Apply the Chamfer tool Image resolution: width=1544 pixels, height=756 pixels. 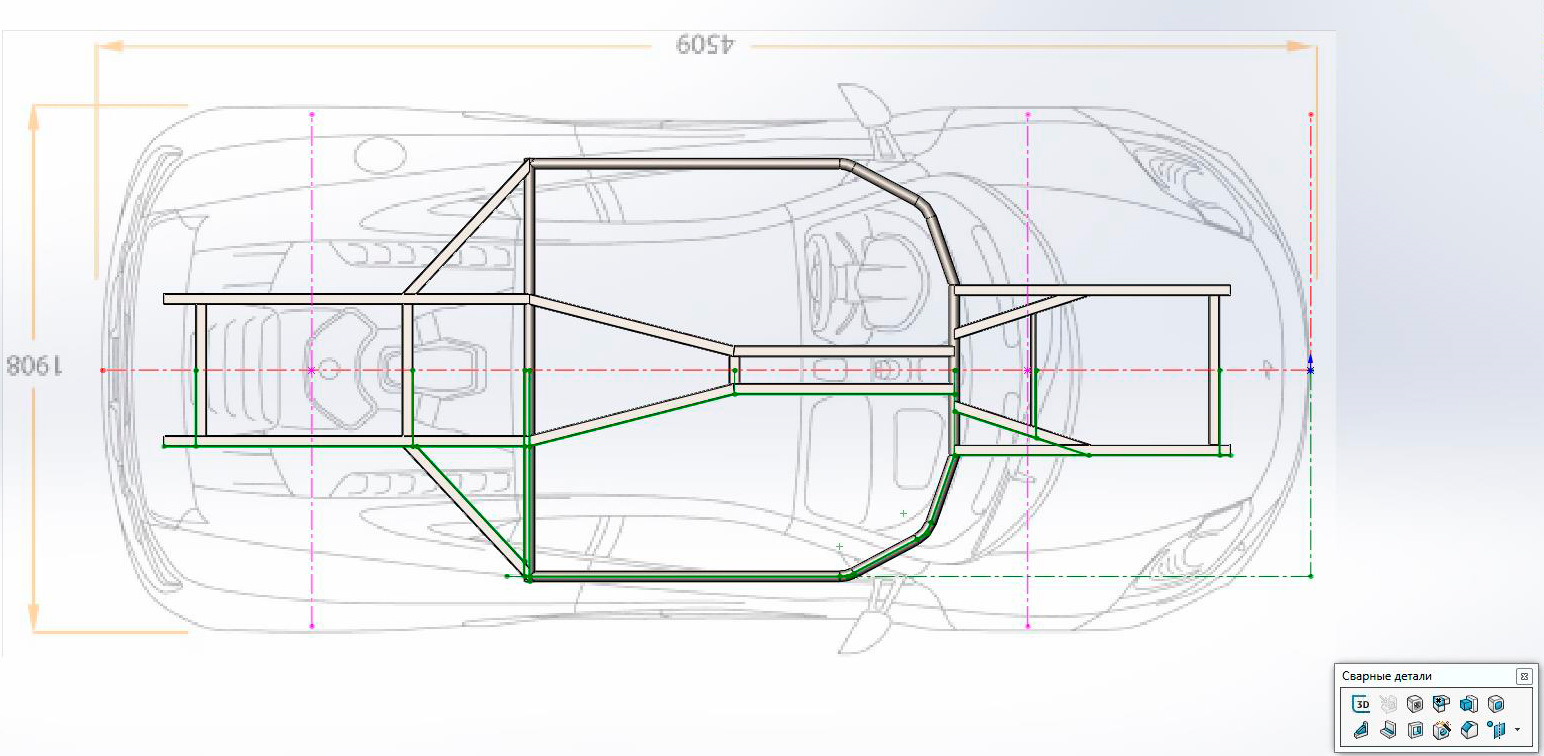click(1469, 730)
